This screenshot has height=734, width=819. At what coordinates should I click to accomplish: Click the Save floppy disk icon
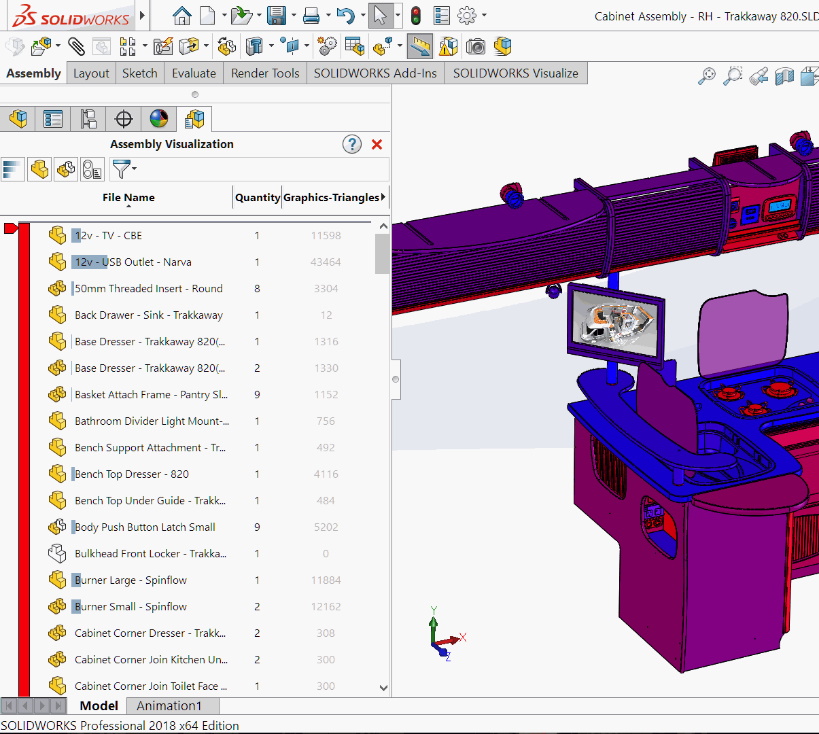276,16
